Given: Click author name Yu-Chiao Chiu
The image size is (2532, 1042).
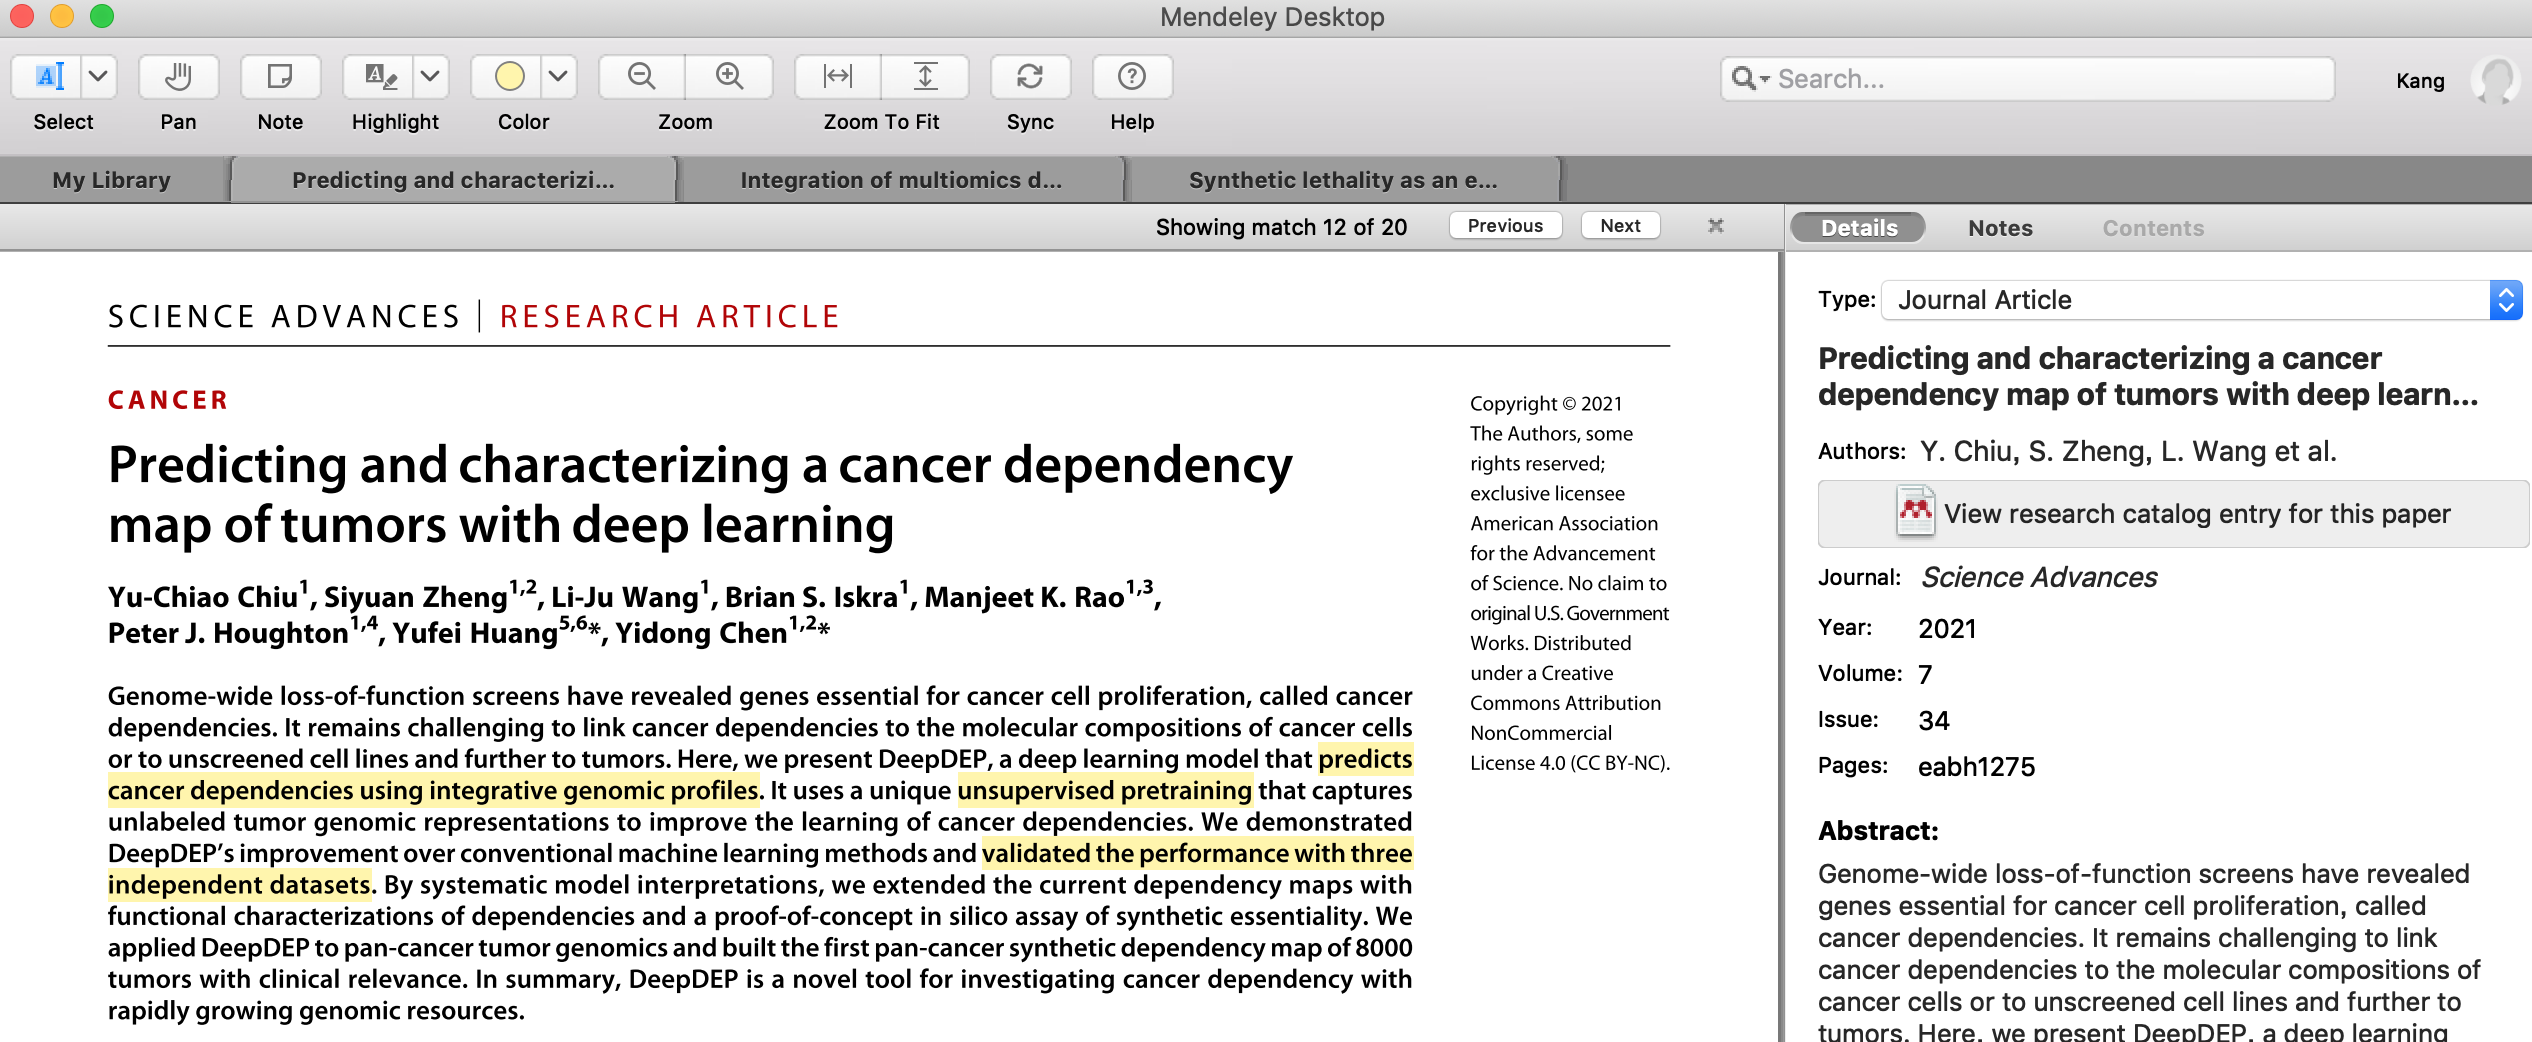Looking at the screenshot, I should pyautogui.click(x=203, y=597).
